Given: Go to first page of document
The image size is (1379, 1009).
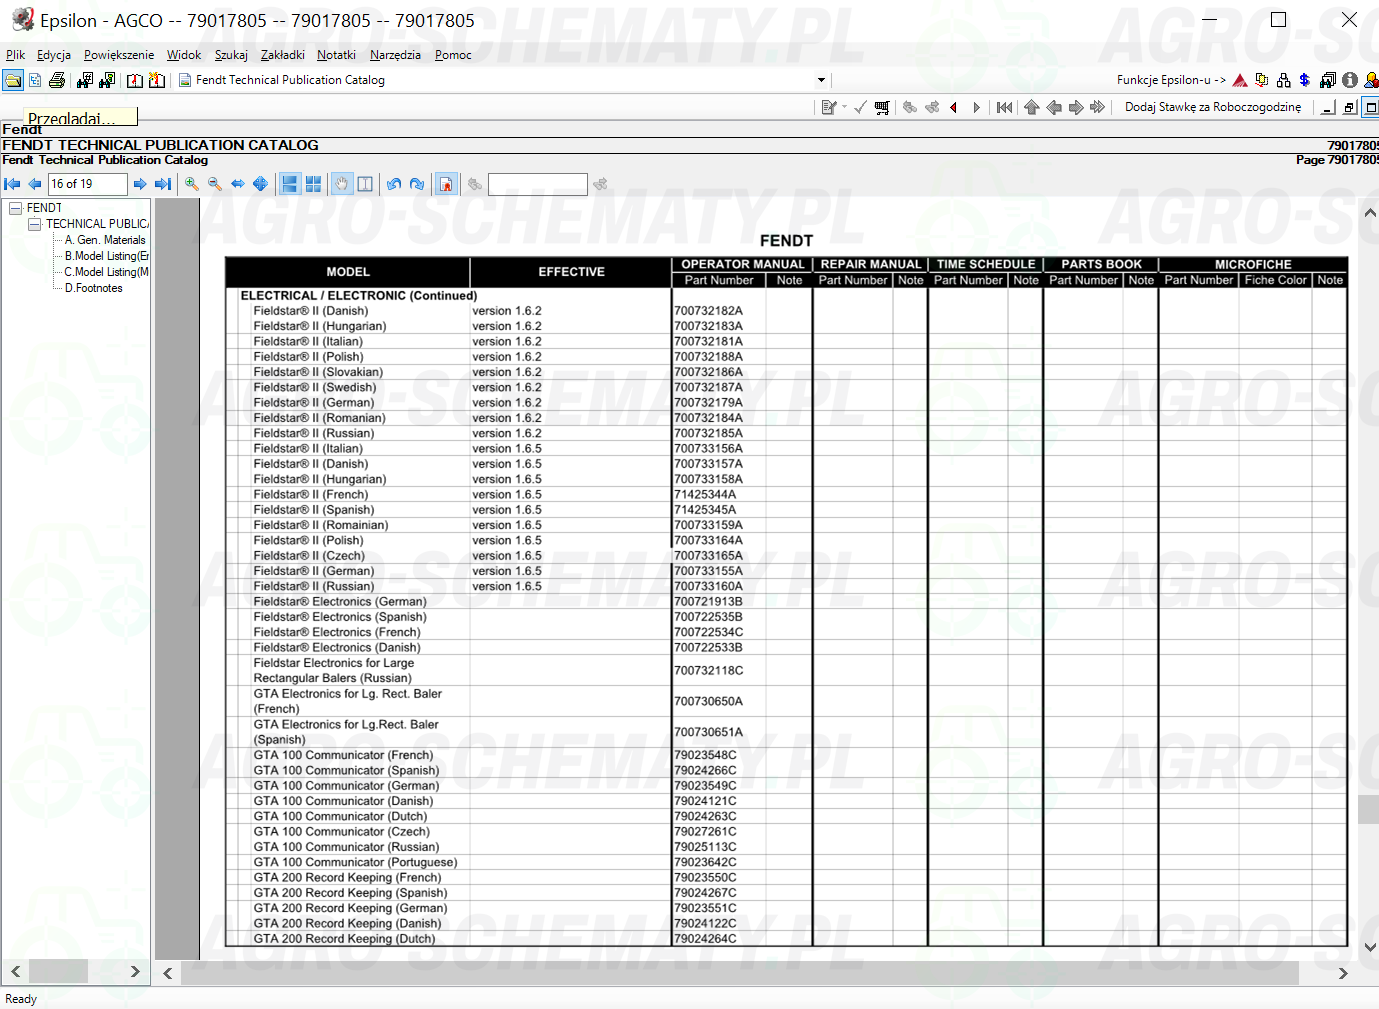Looking at the screenshot, I should tap(12, 184).
